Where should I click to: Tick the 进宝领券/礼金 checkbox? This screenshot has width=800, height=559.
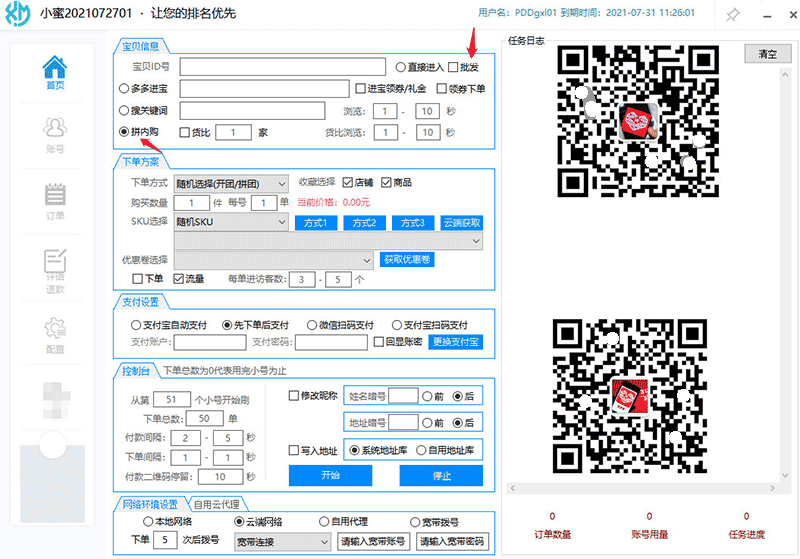click(x=360, y=89)
